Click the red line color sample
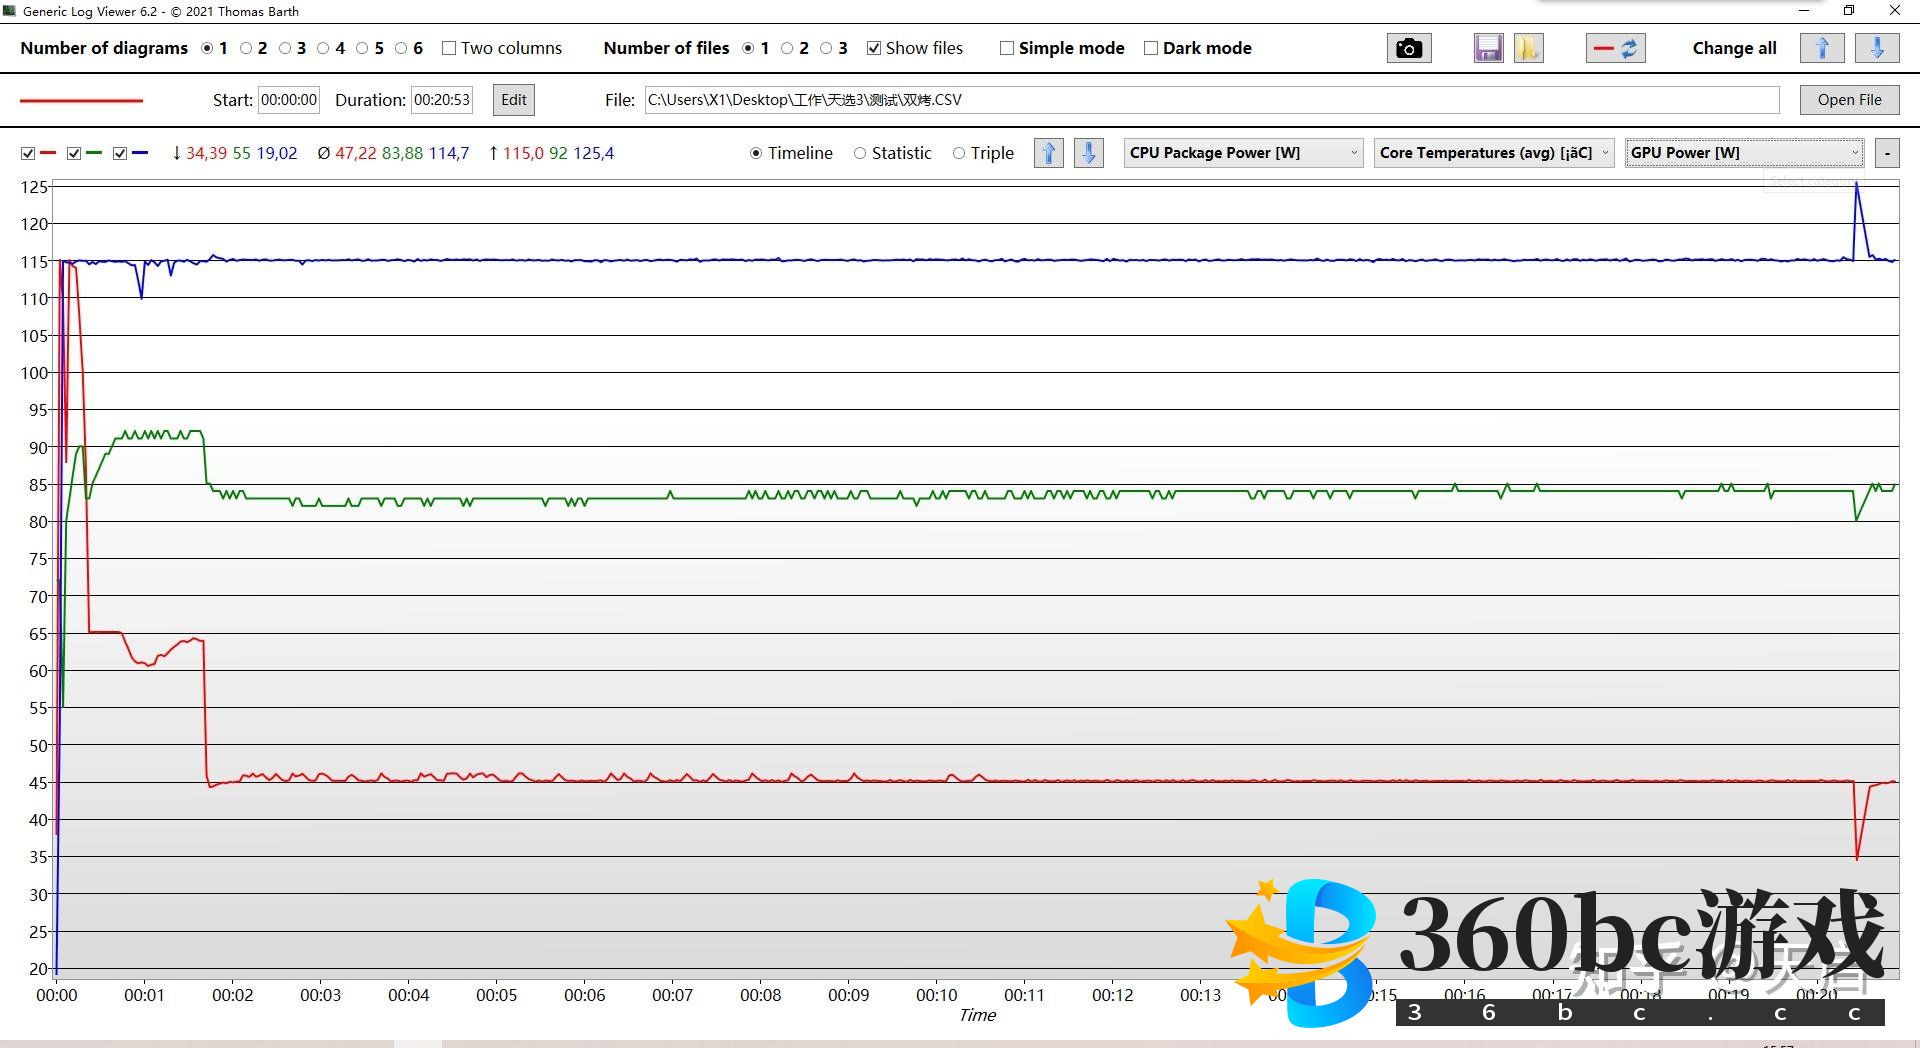 (x=82, y=100)
